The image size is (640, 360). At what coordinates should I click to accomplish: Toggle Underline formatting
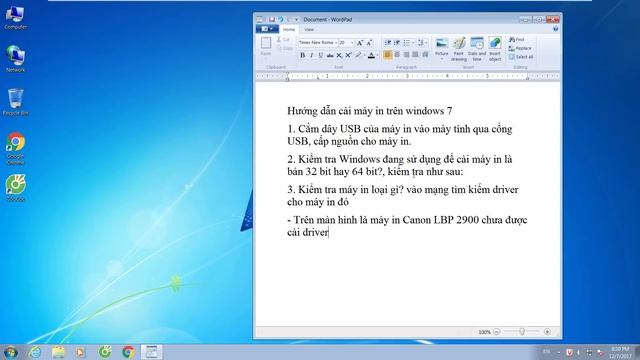321,55
